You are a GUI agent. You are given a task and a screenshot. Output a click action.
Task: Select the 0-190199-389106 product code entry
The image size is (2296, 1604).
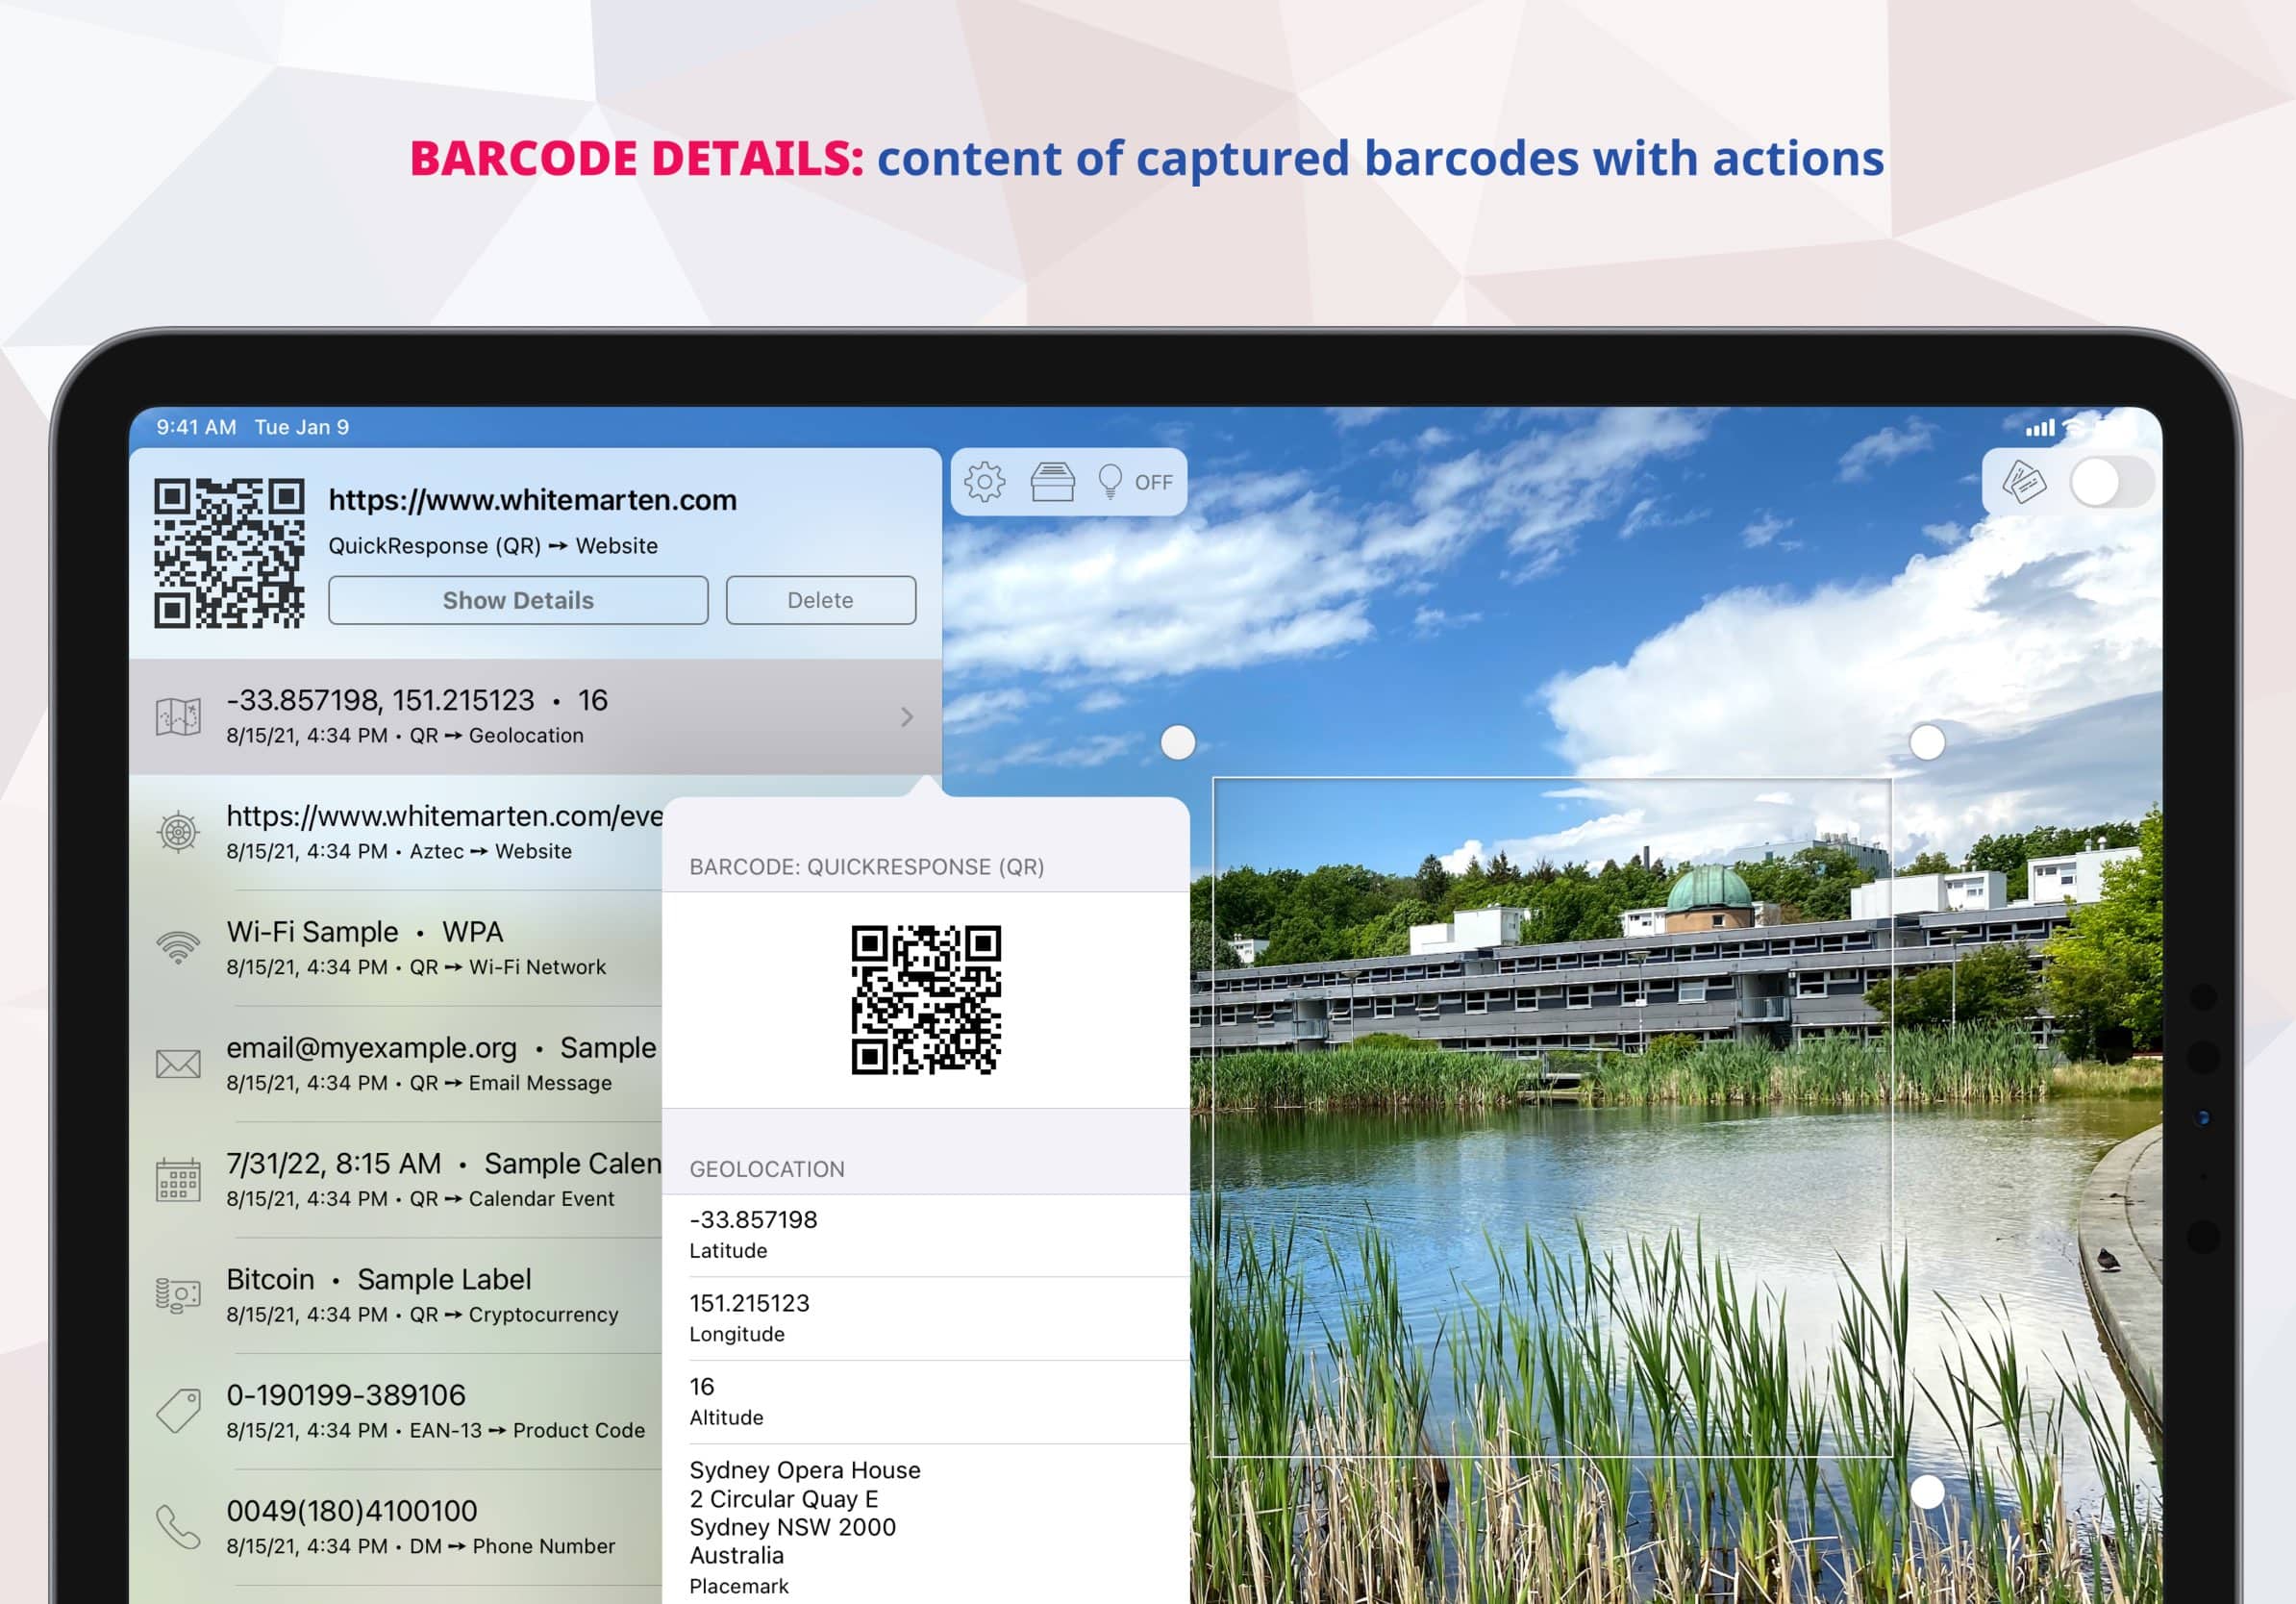click(396, 1411)
